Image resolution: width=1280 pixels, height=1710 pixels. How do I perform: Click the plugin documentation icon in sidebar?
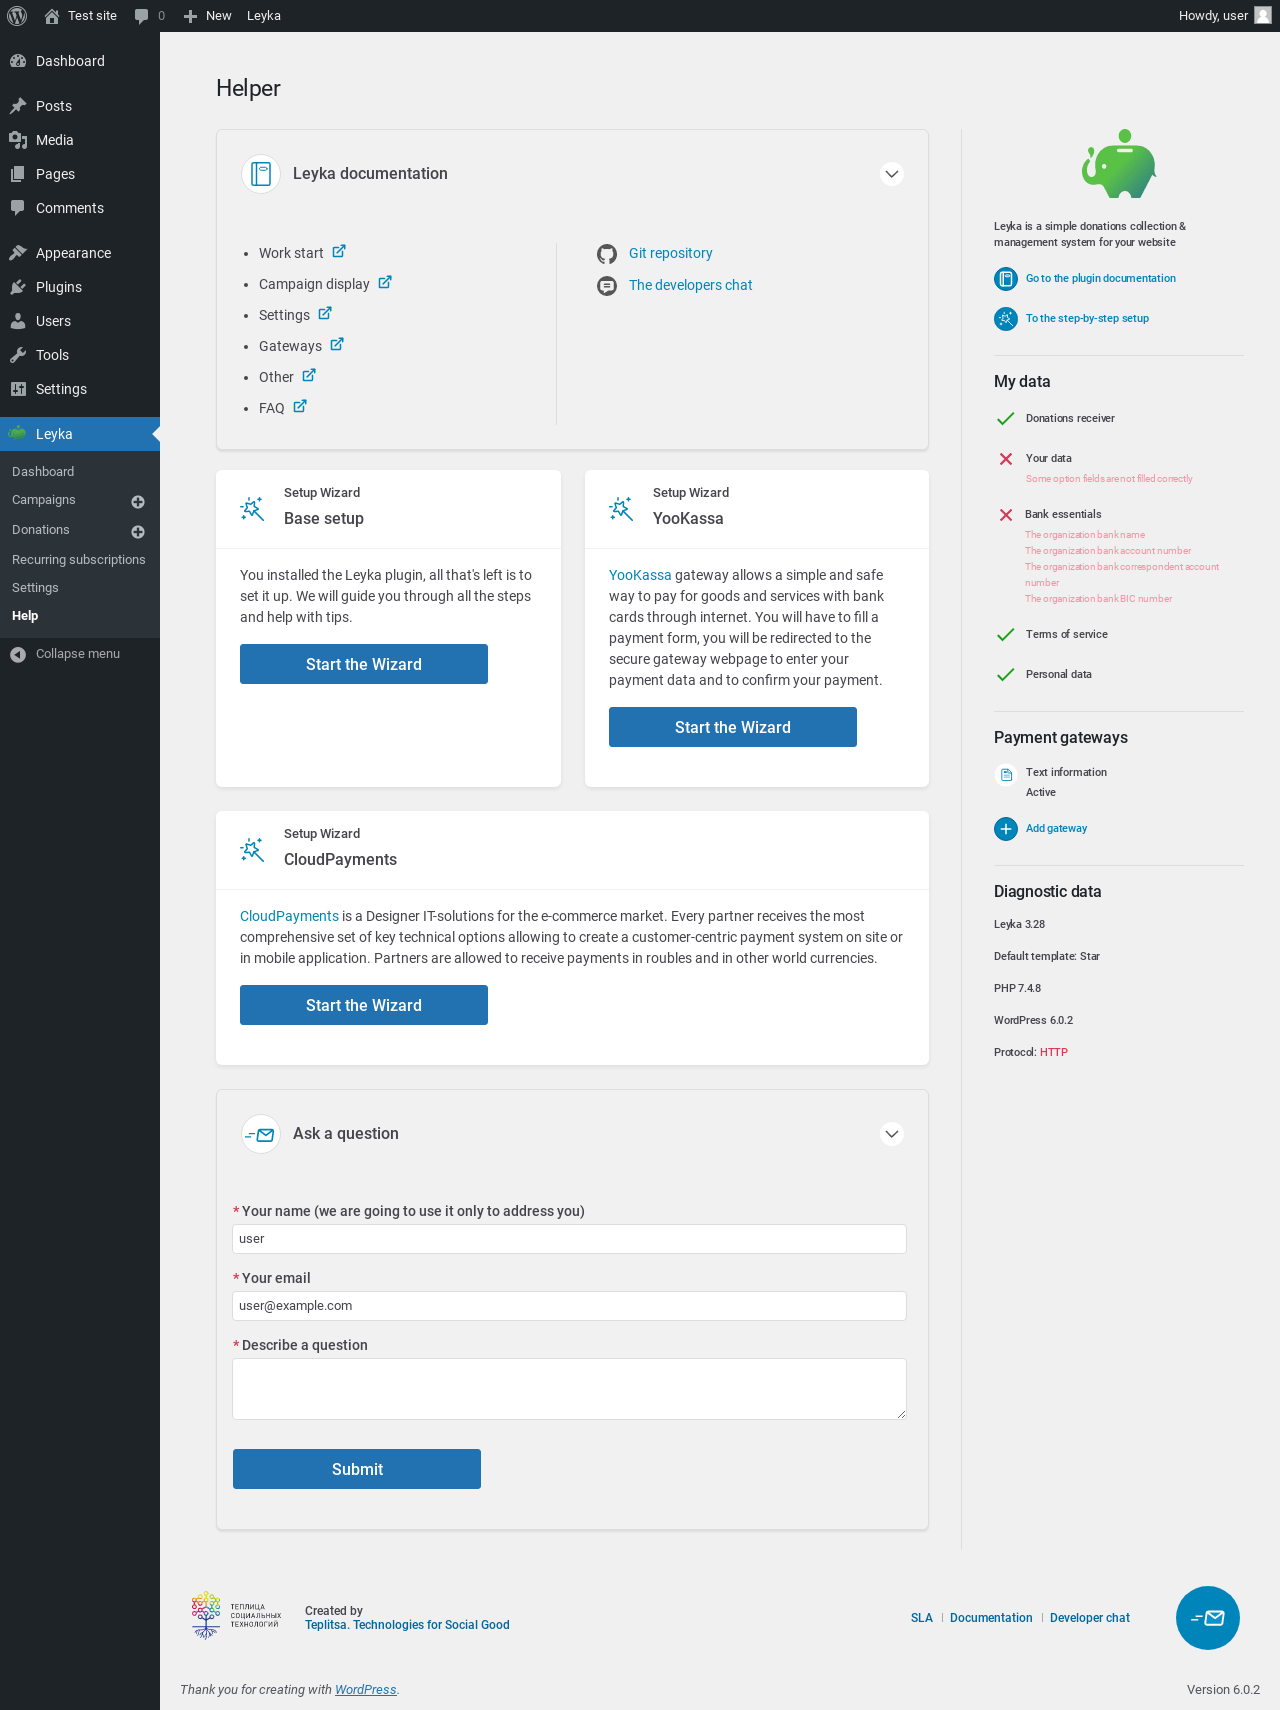[1006, 279]
